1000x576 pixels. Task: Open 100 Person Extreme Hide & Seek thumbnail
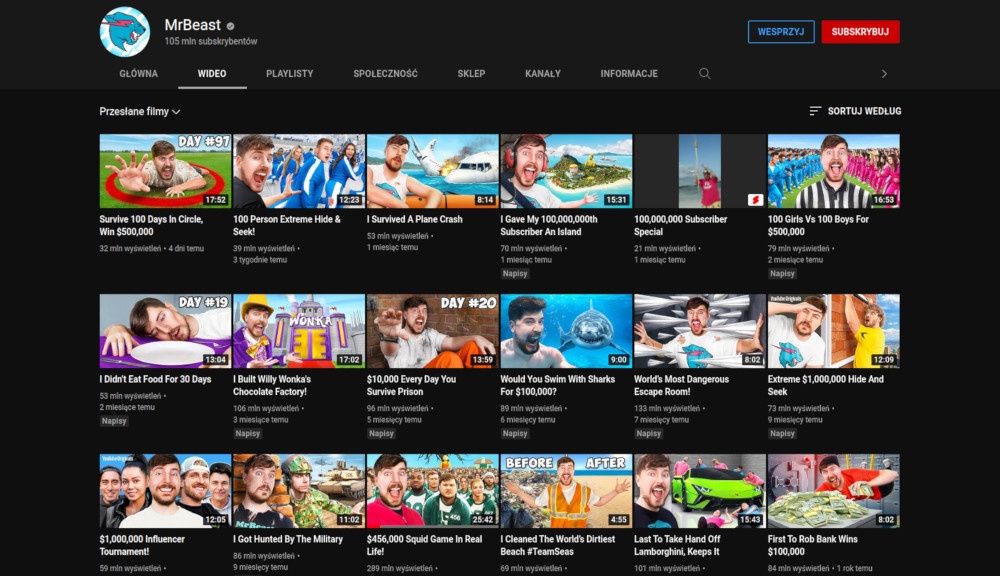pos(299,171)
